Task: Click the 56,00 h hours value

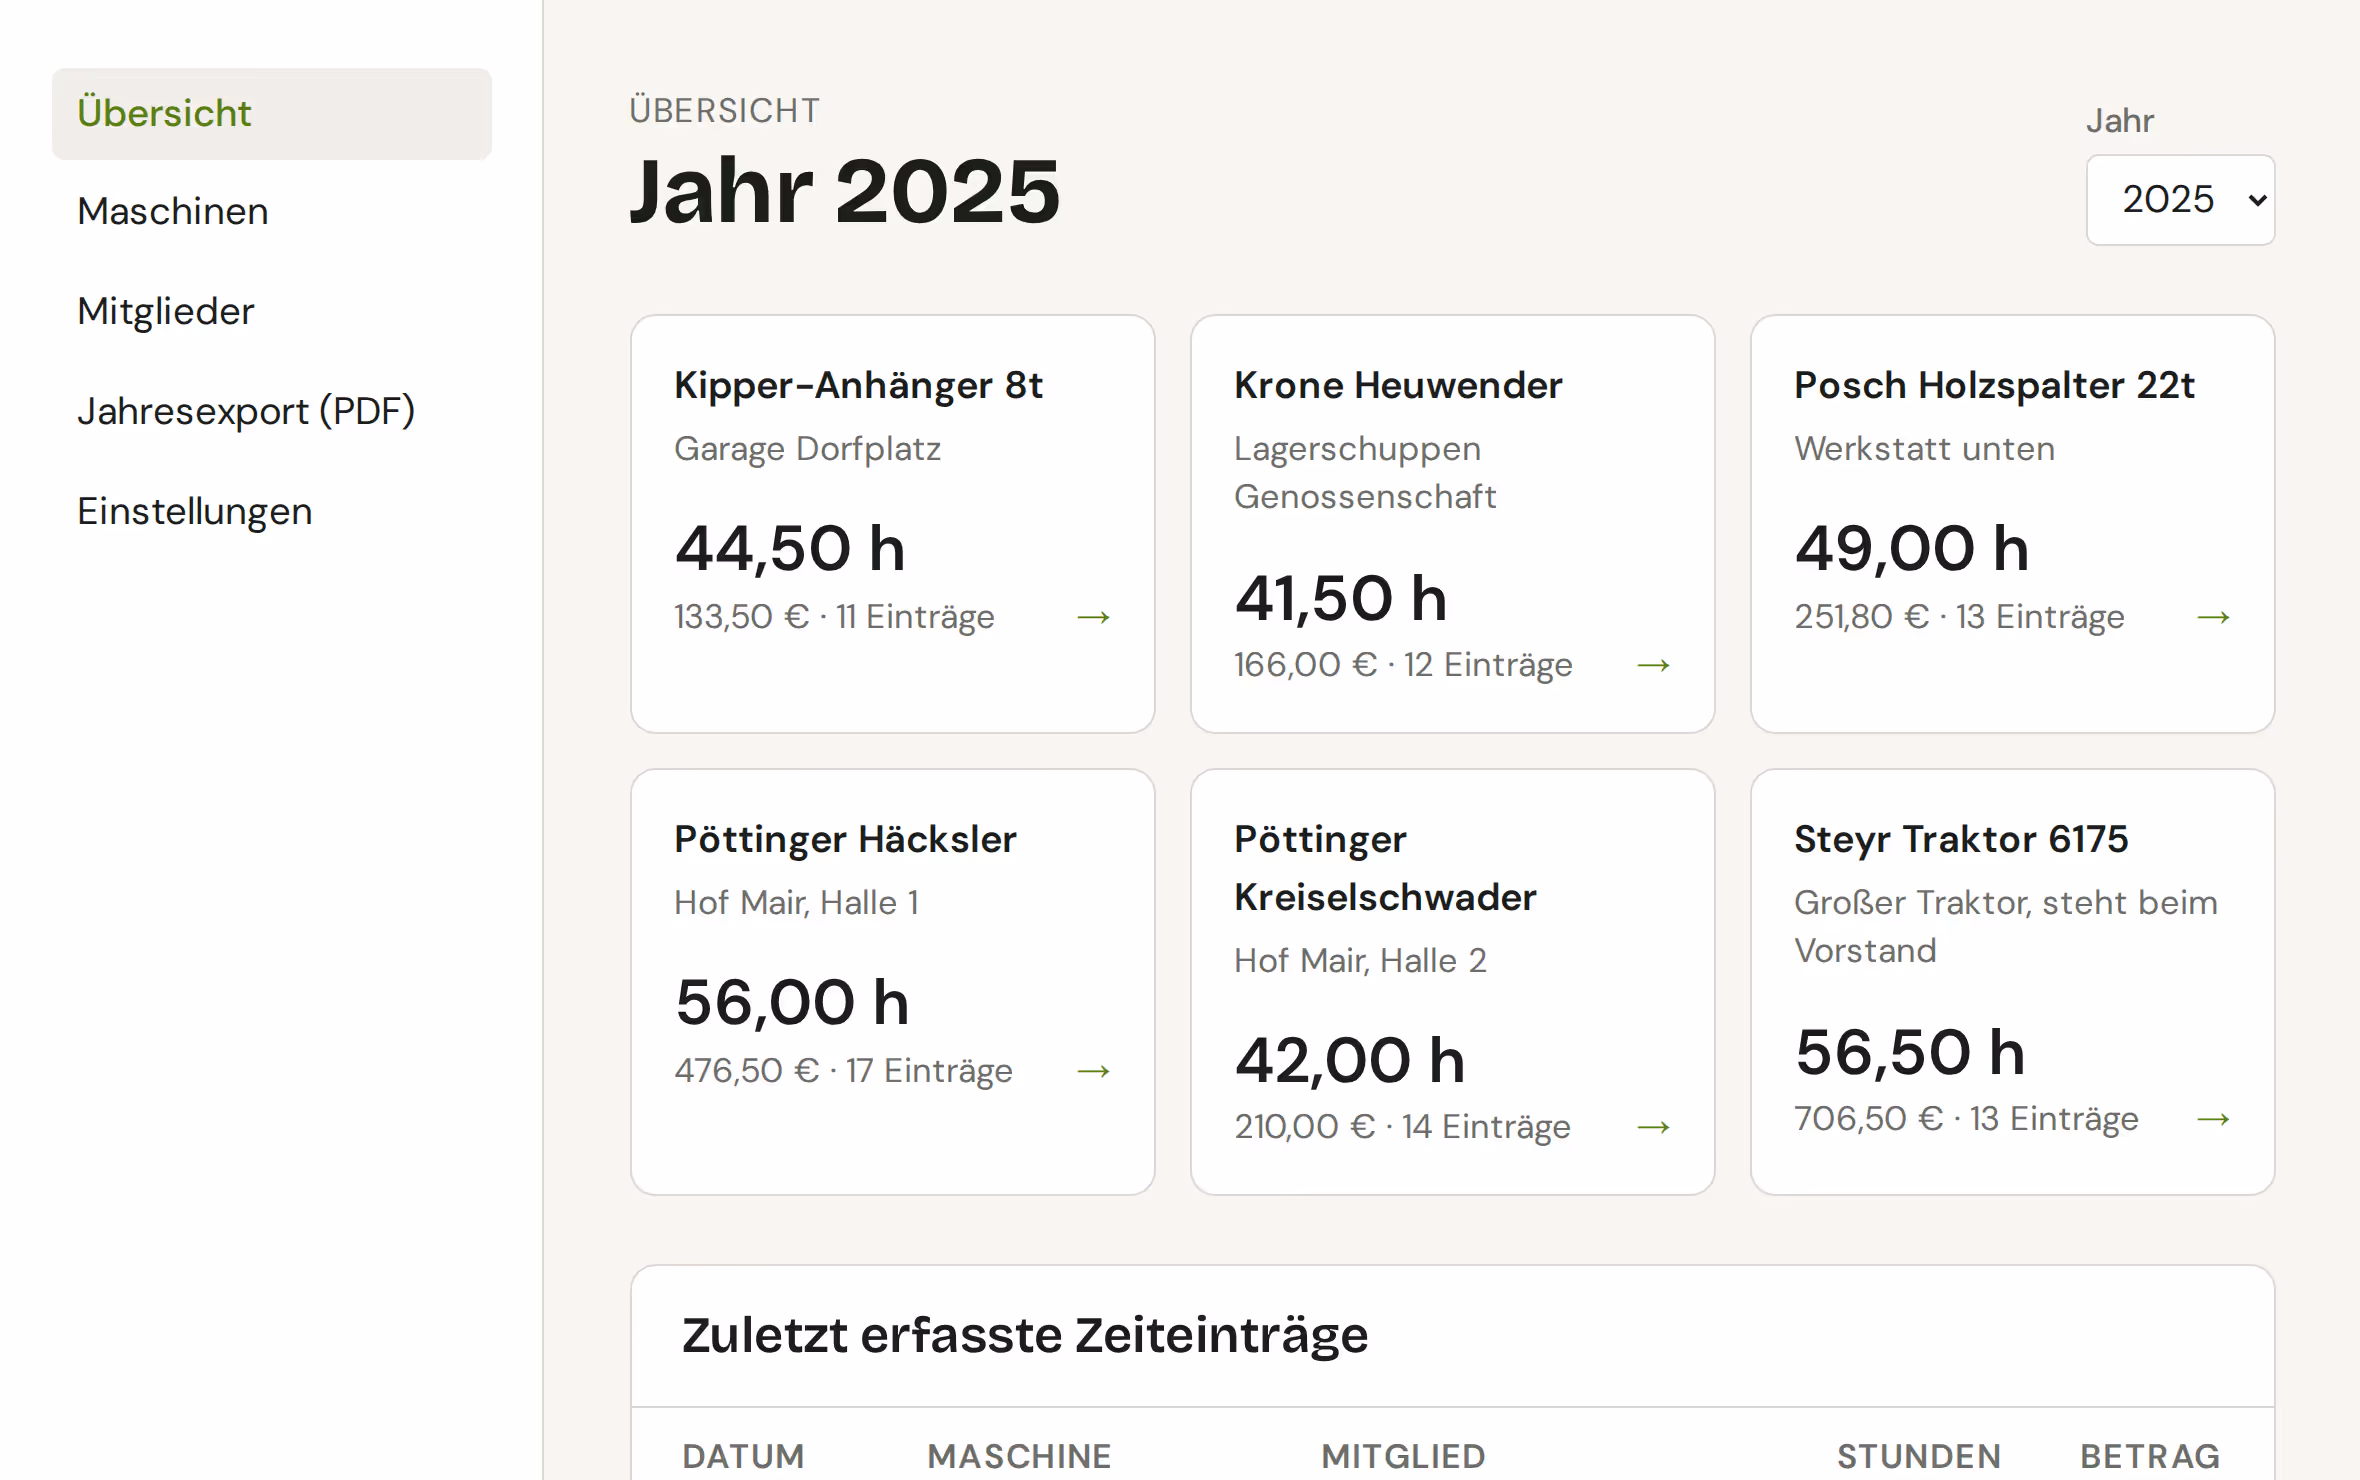Action: tap(792, 1004)
